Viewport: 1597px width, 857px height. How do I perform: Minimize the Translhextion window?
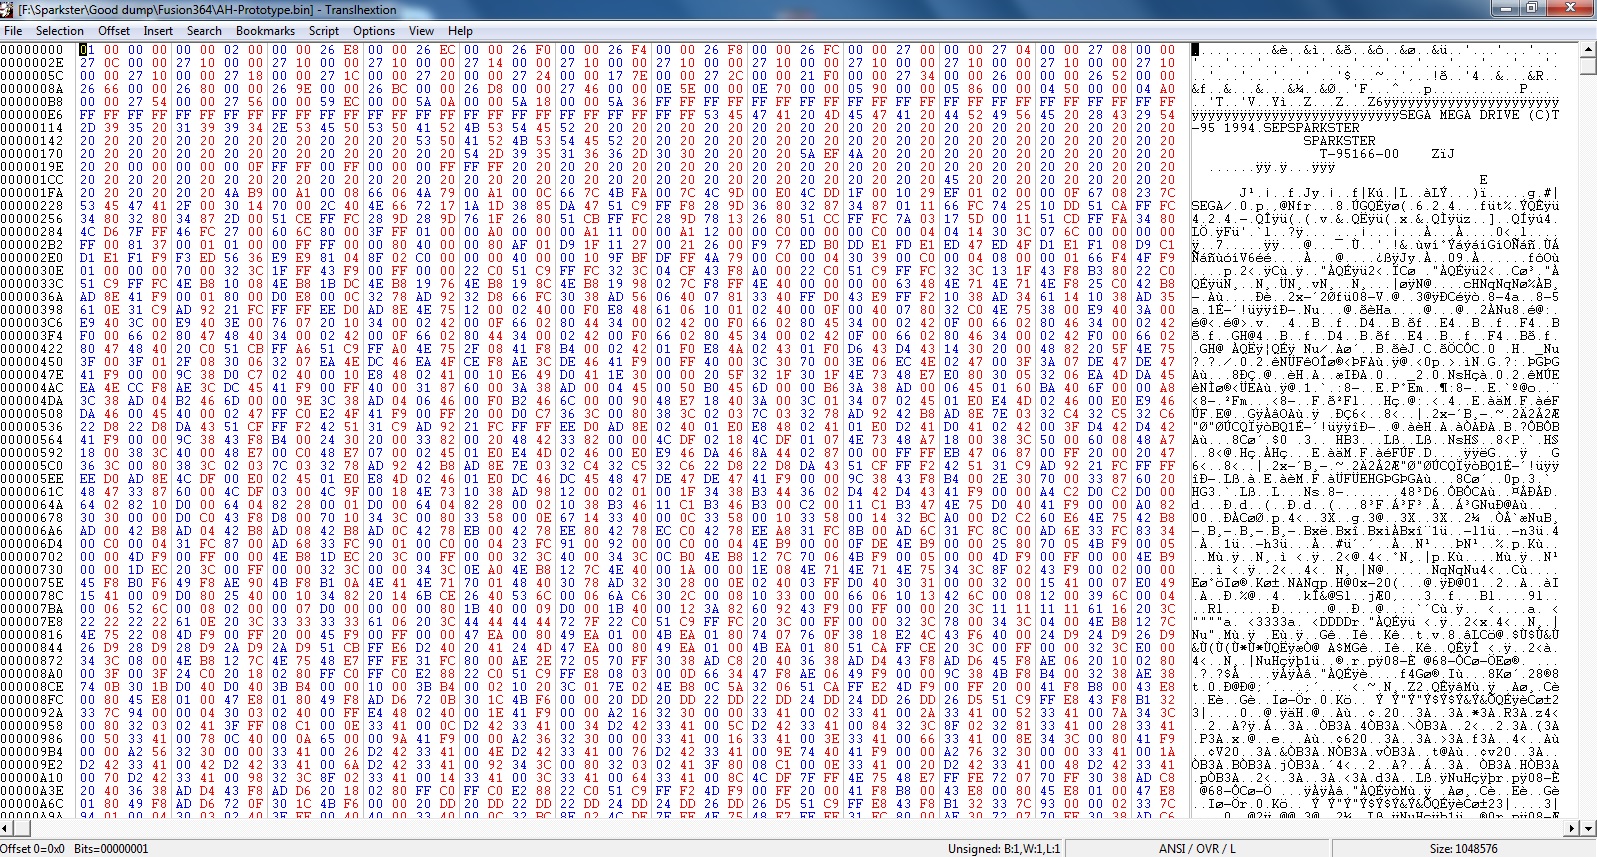click(x=1505, y=8)
